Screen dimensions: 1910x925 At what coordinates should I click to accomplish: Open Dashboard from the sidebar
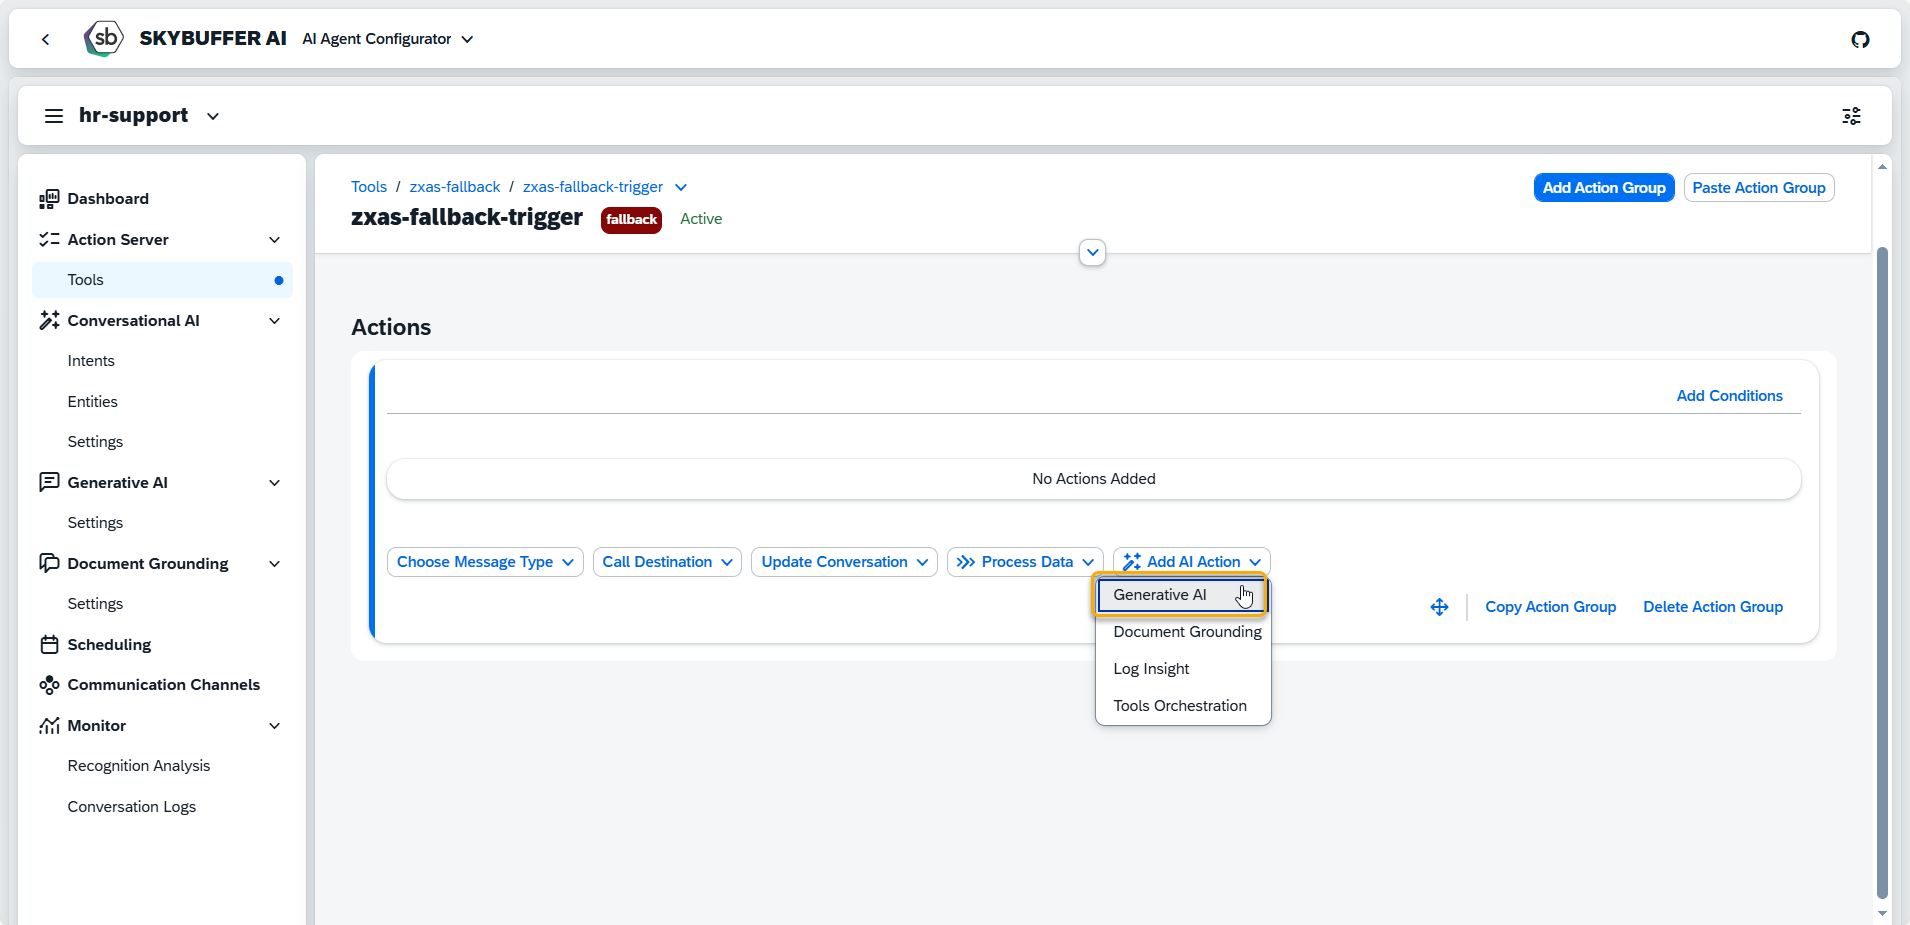[x=108, y=199]
